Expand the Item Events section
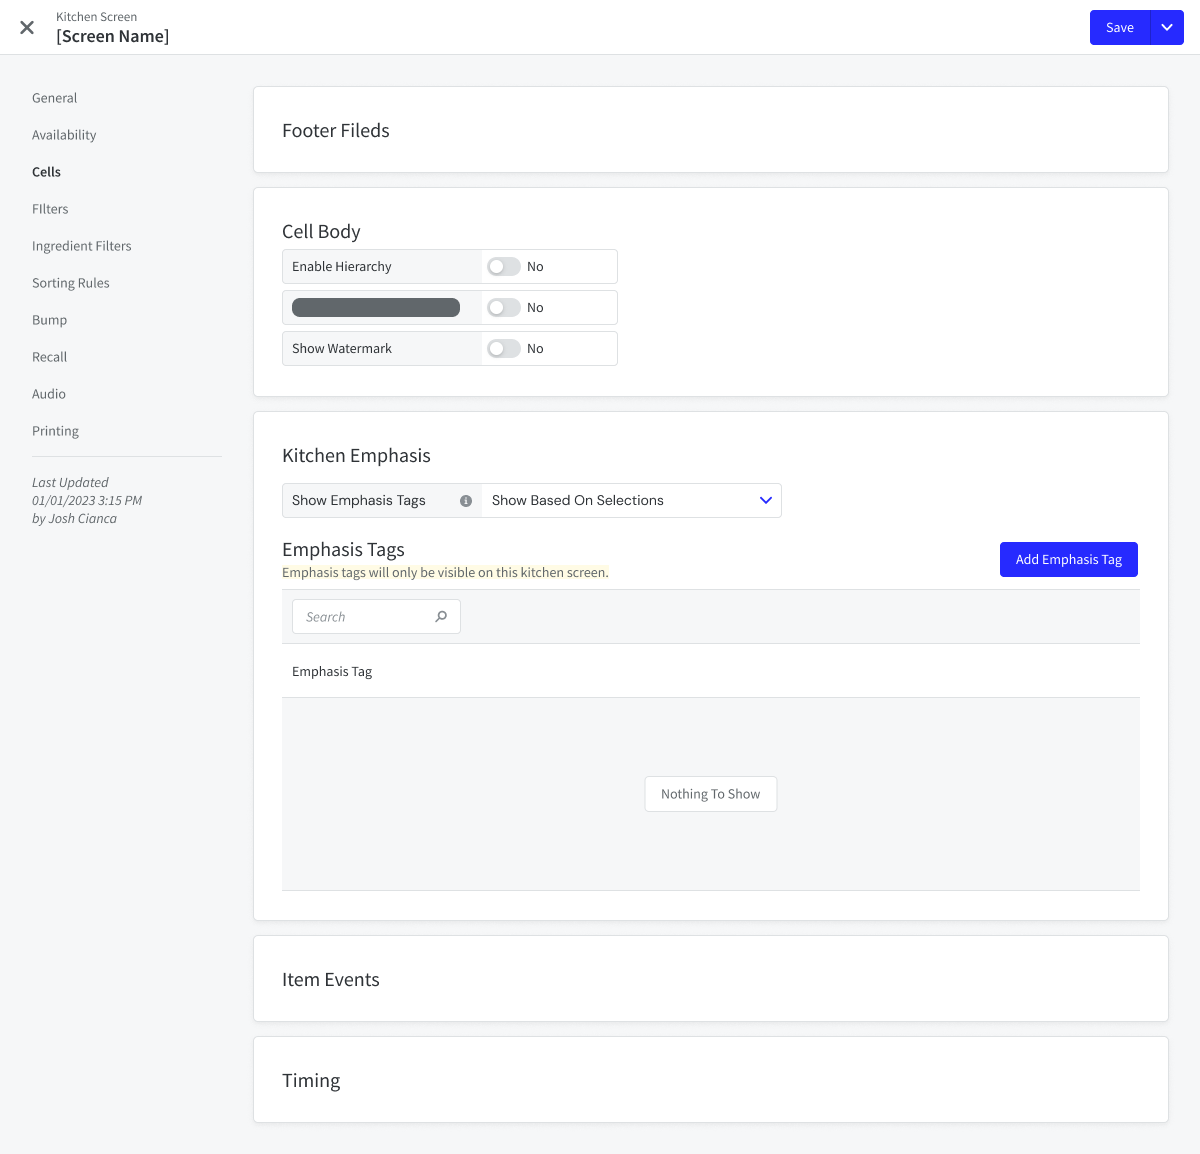The height and width of the screenshot is (1154, 1200). pyautogui.click(x=331, y=980)
